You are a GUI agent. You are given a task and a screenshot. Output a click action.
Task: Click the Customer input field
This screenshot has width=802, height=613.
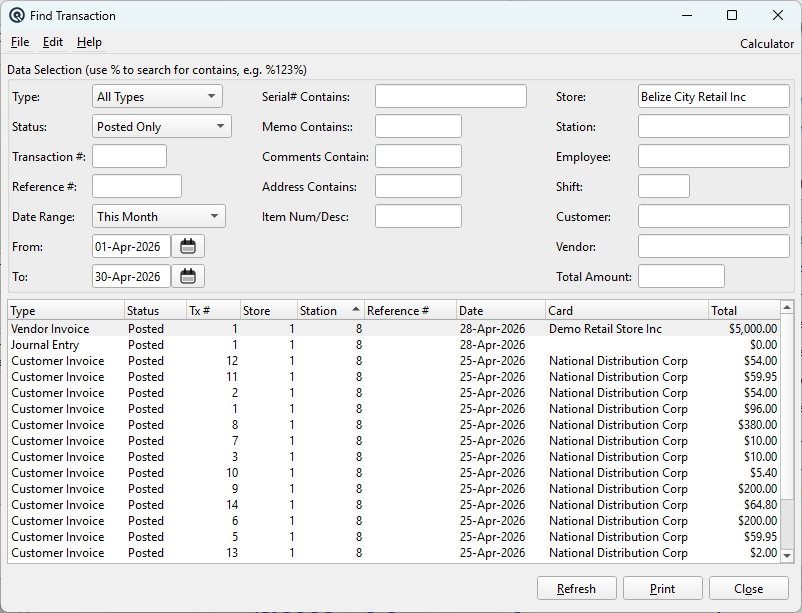click(714, 216)
